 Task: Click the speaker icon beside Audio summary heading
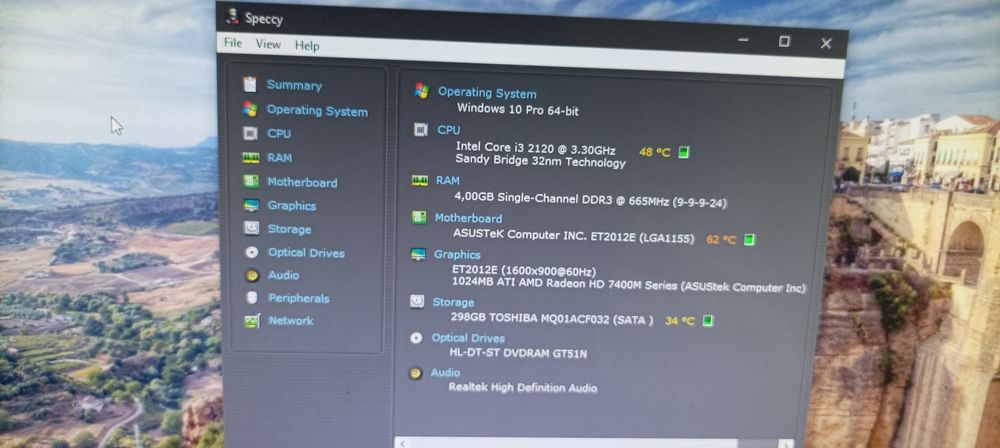pos(415,373)
